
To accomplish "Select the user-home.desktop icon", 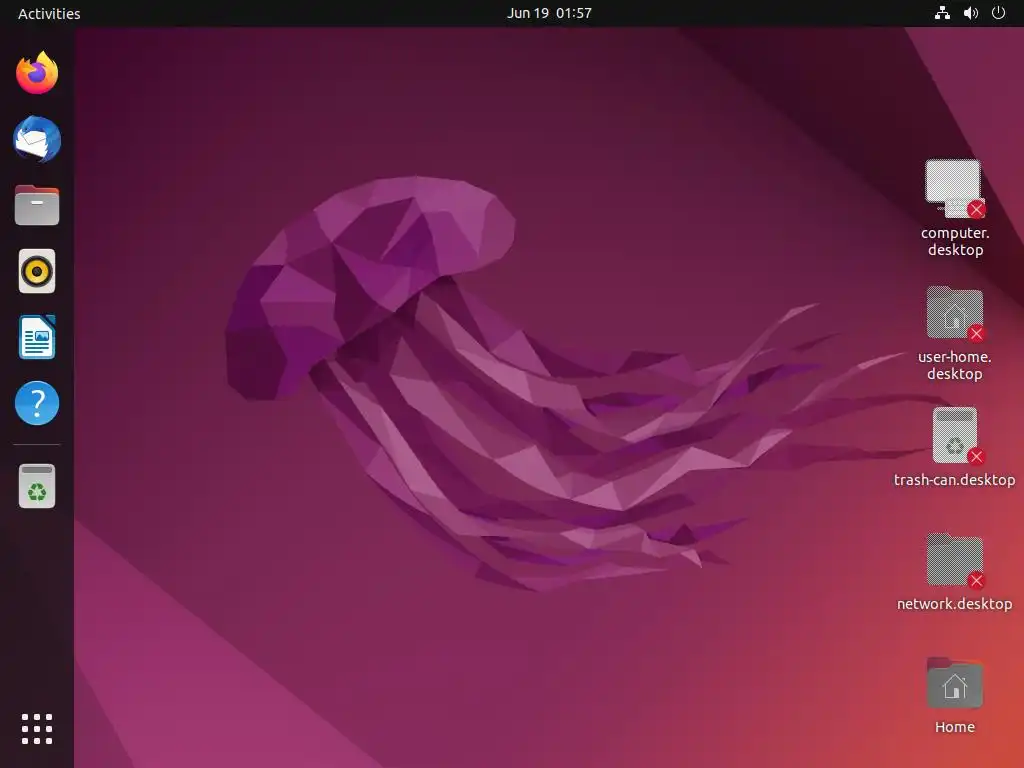I will pyautogui.click(x=954, y=313).
